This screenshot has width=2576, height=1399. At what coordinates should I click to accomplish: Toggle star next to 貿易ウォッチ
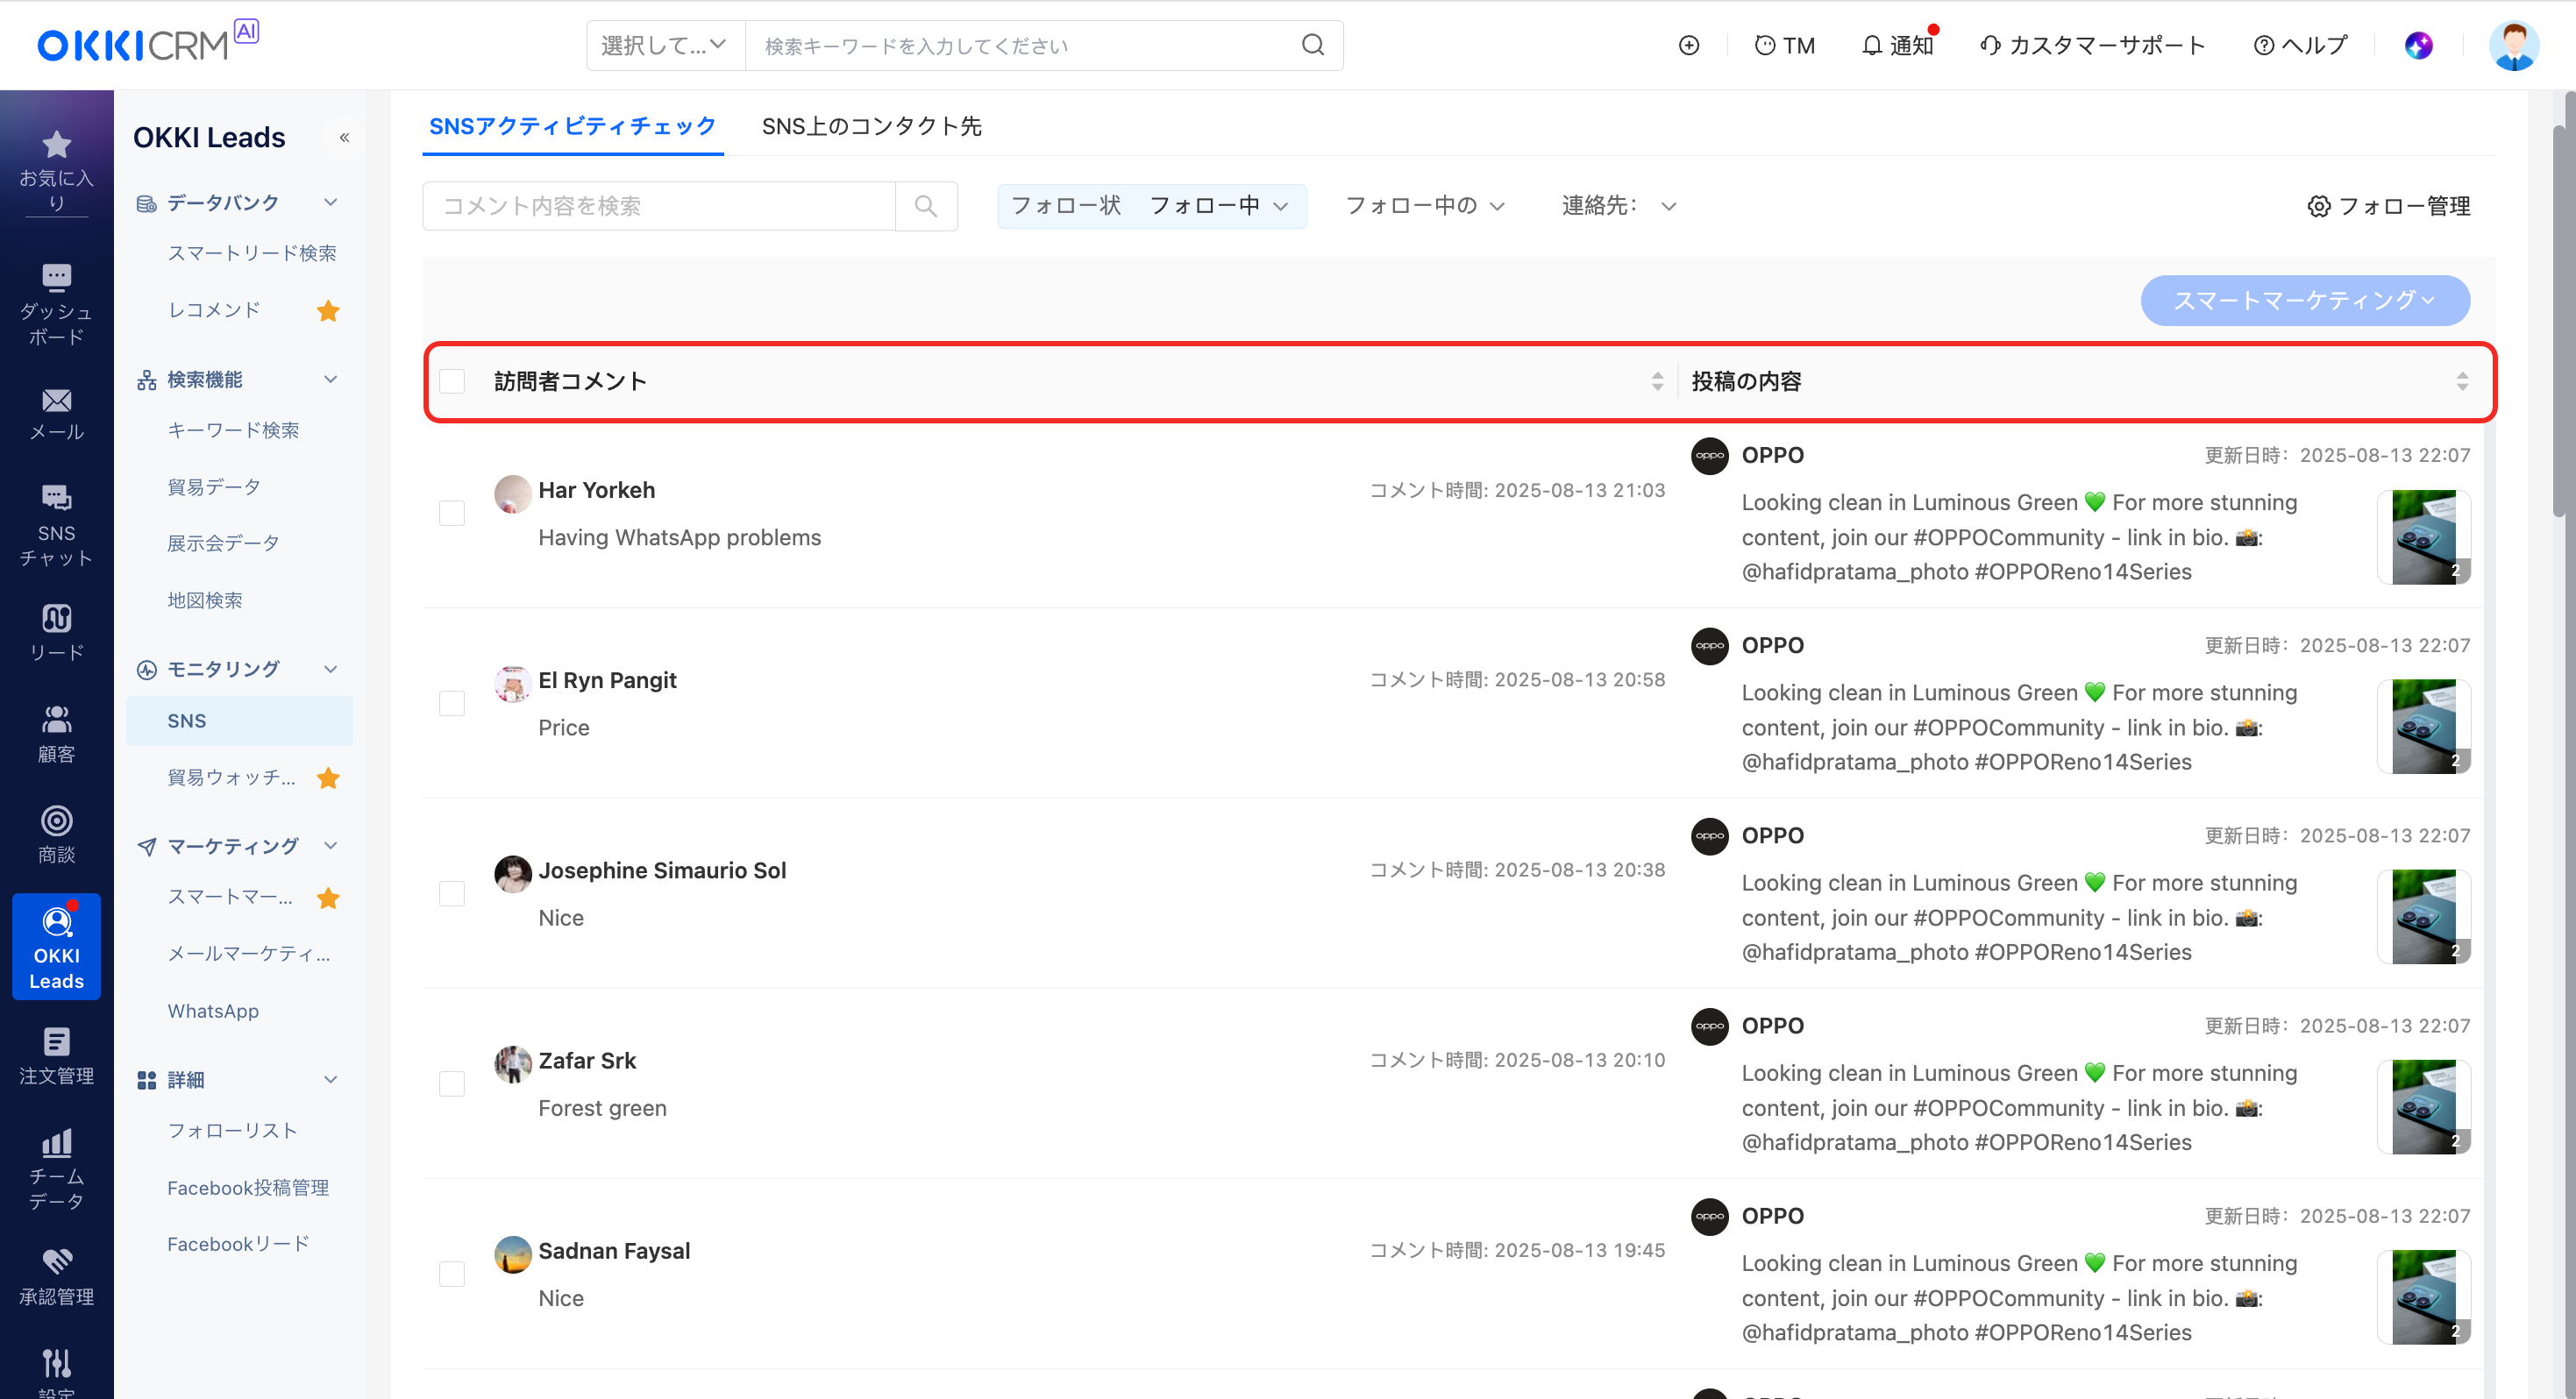328,778
